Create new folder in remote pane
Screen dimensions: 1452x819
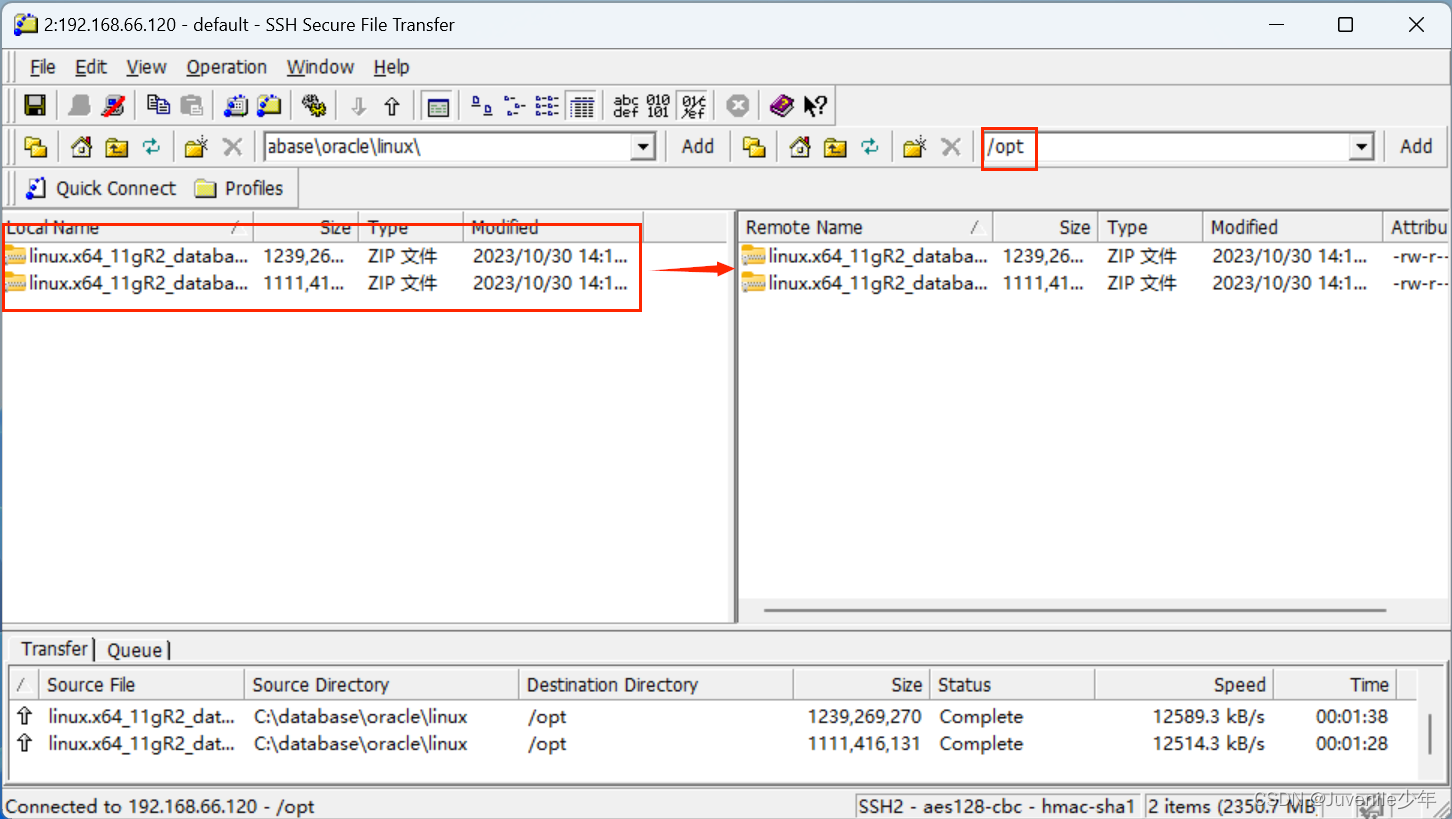(914, 147)
